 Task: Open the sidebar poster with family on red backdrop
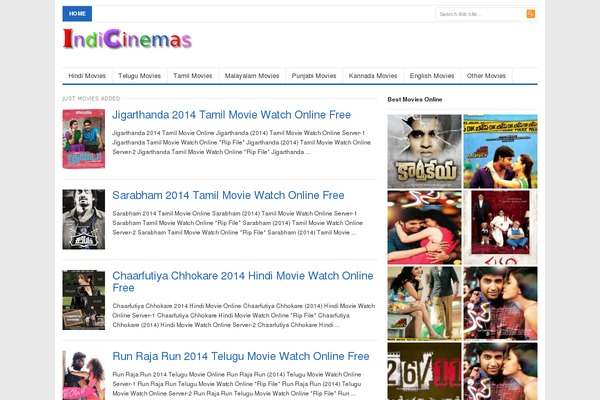click(501, 227)
